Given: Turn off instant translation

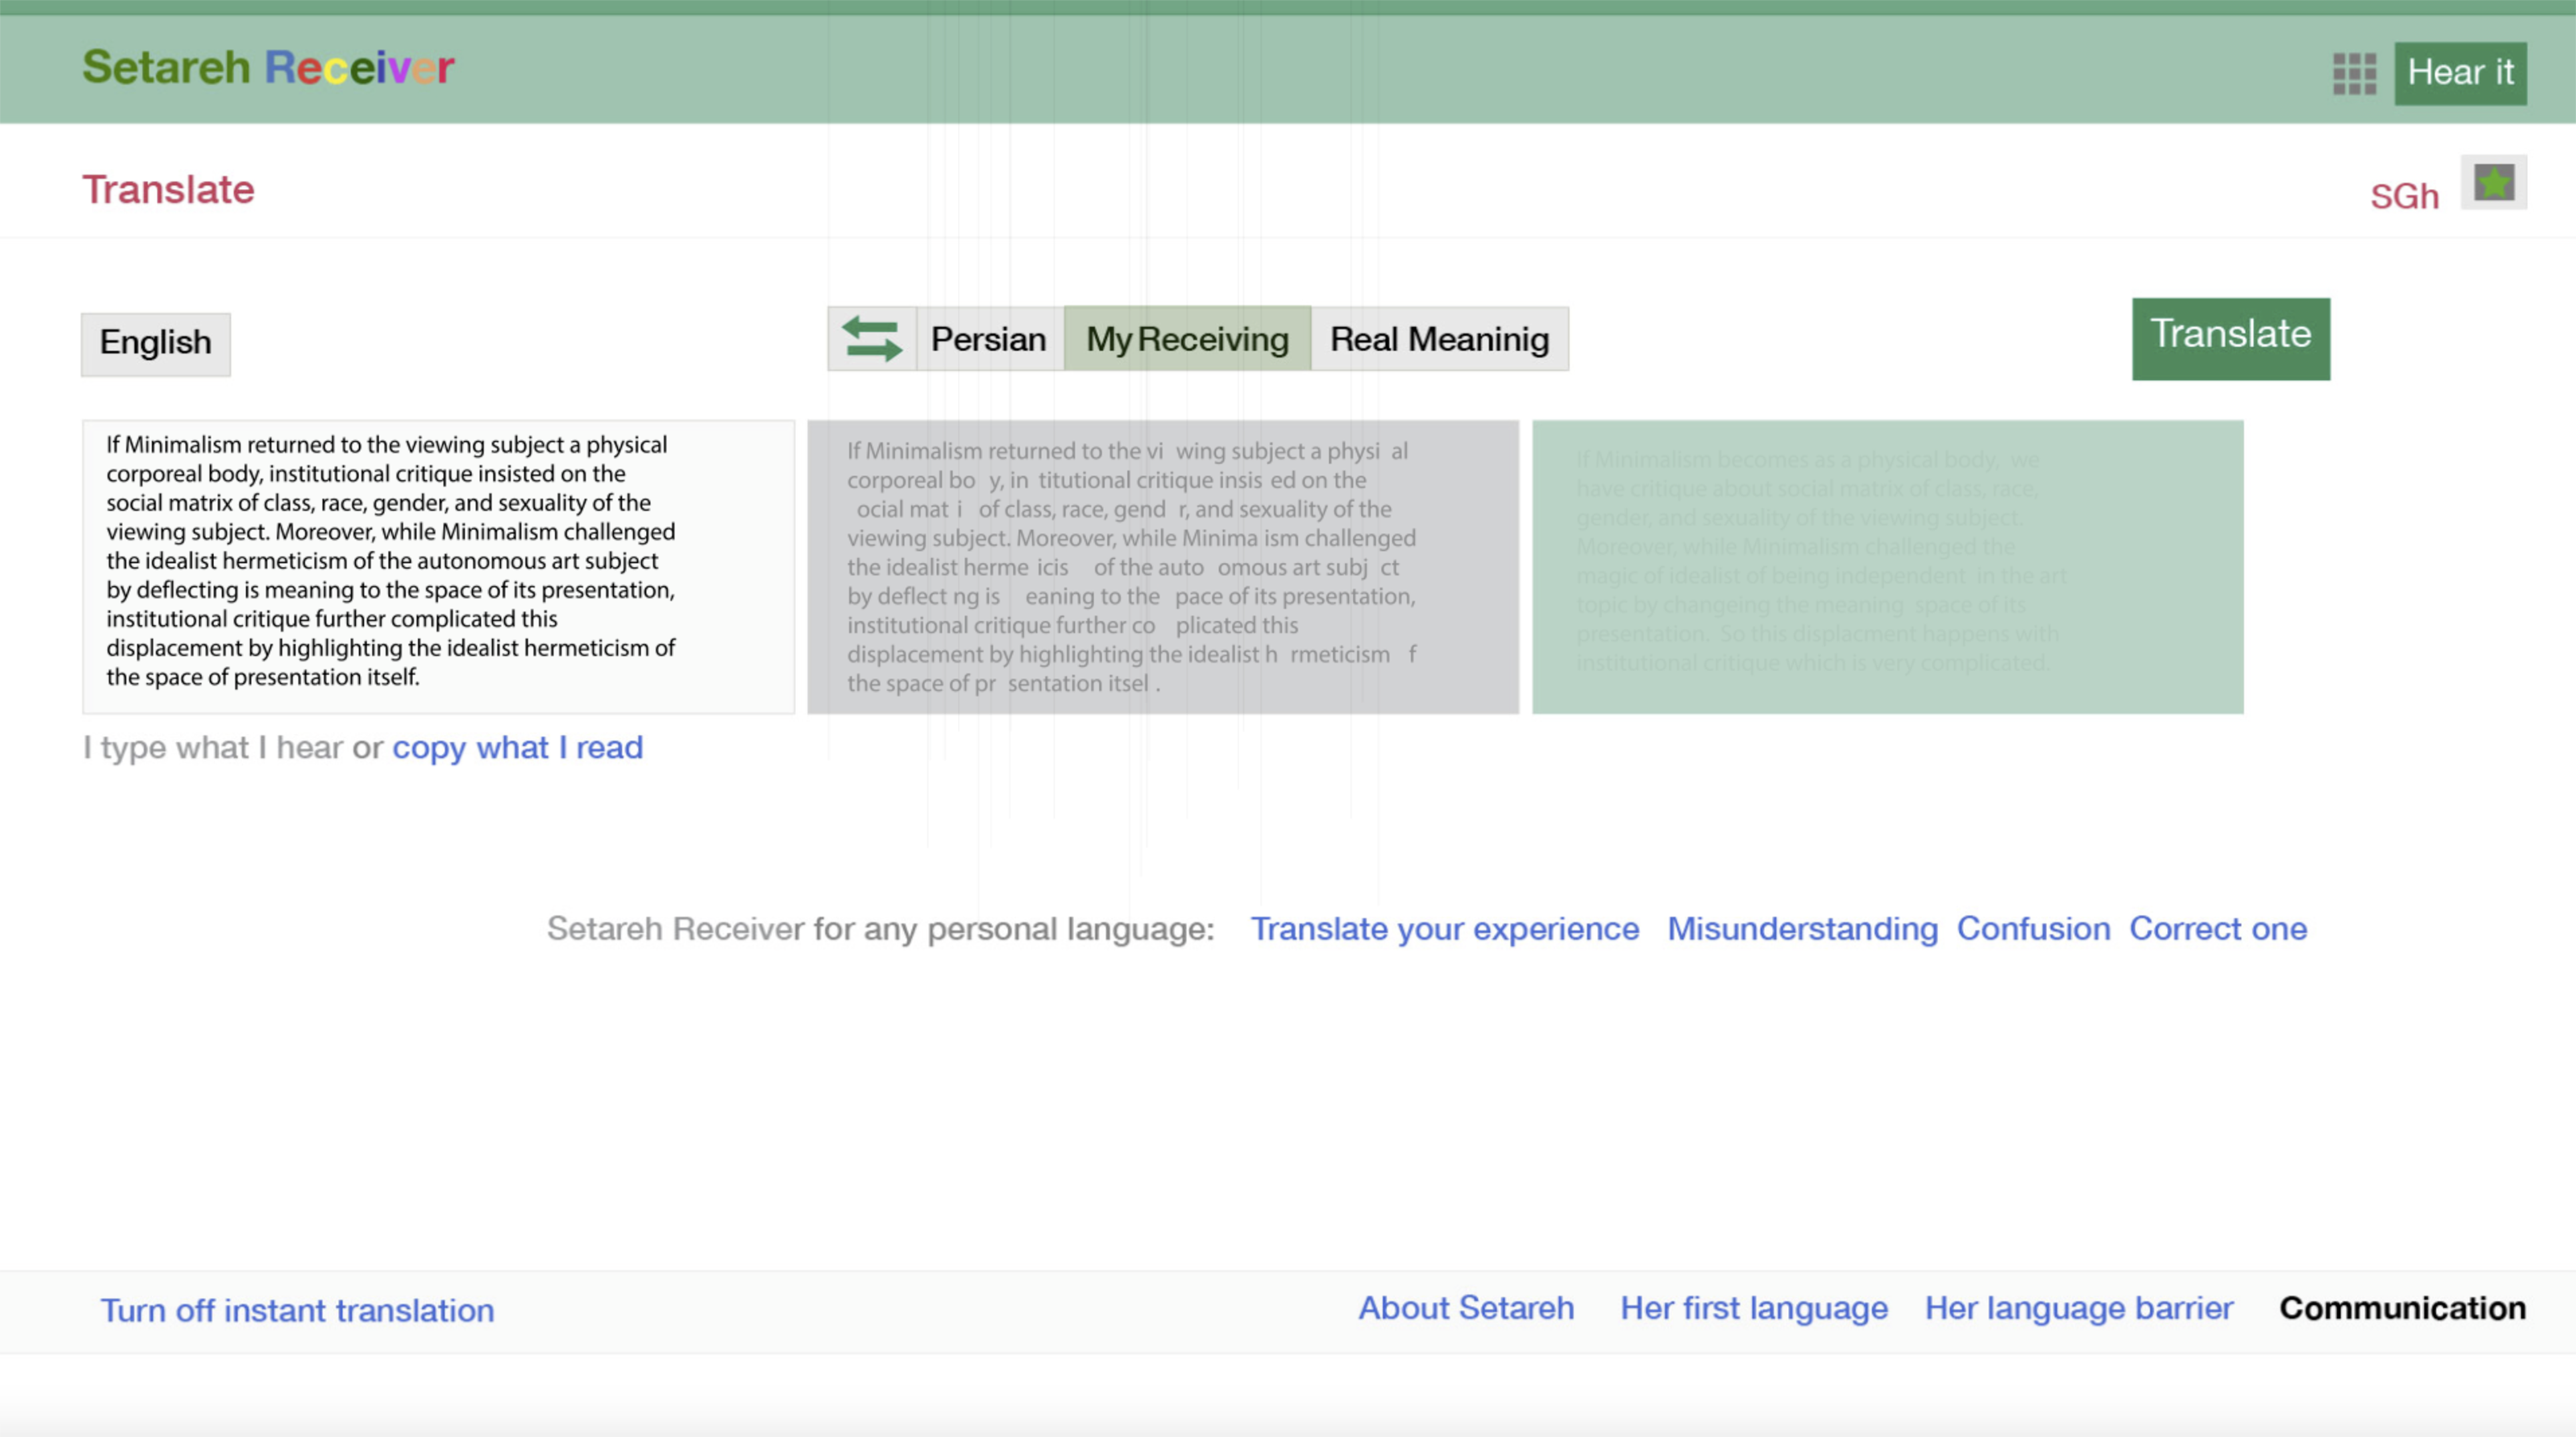Looking at the screenshot, I should point(297,1310).
